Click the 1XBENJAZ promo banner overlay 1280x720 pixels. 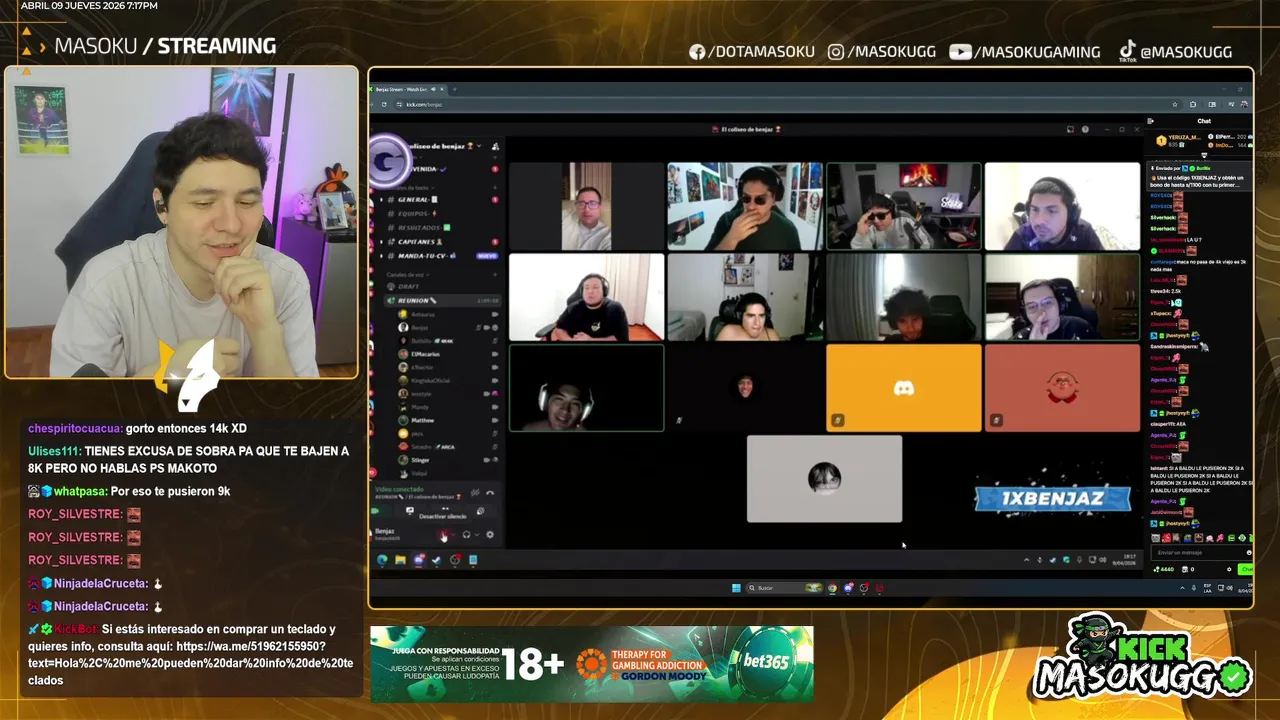pyautogui.click(x=1052, y=497)
